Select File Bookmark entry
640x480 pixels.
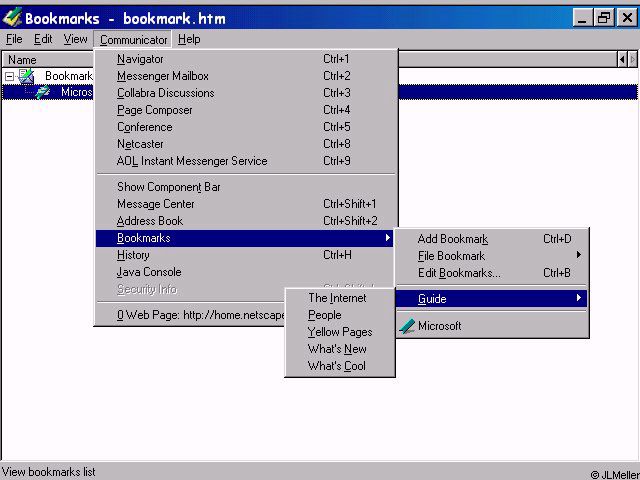pos(492,256)
